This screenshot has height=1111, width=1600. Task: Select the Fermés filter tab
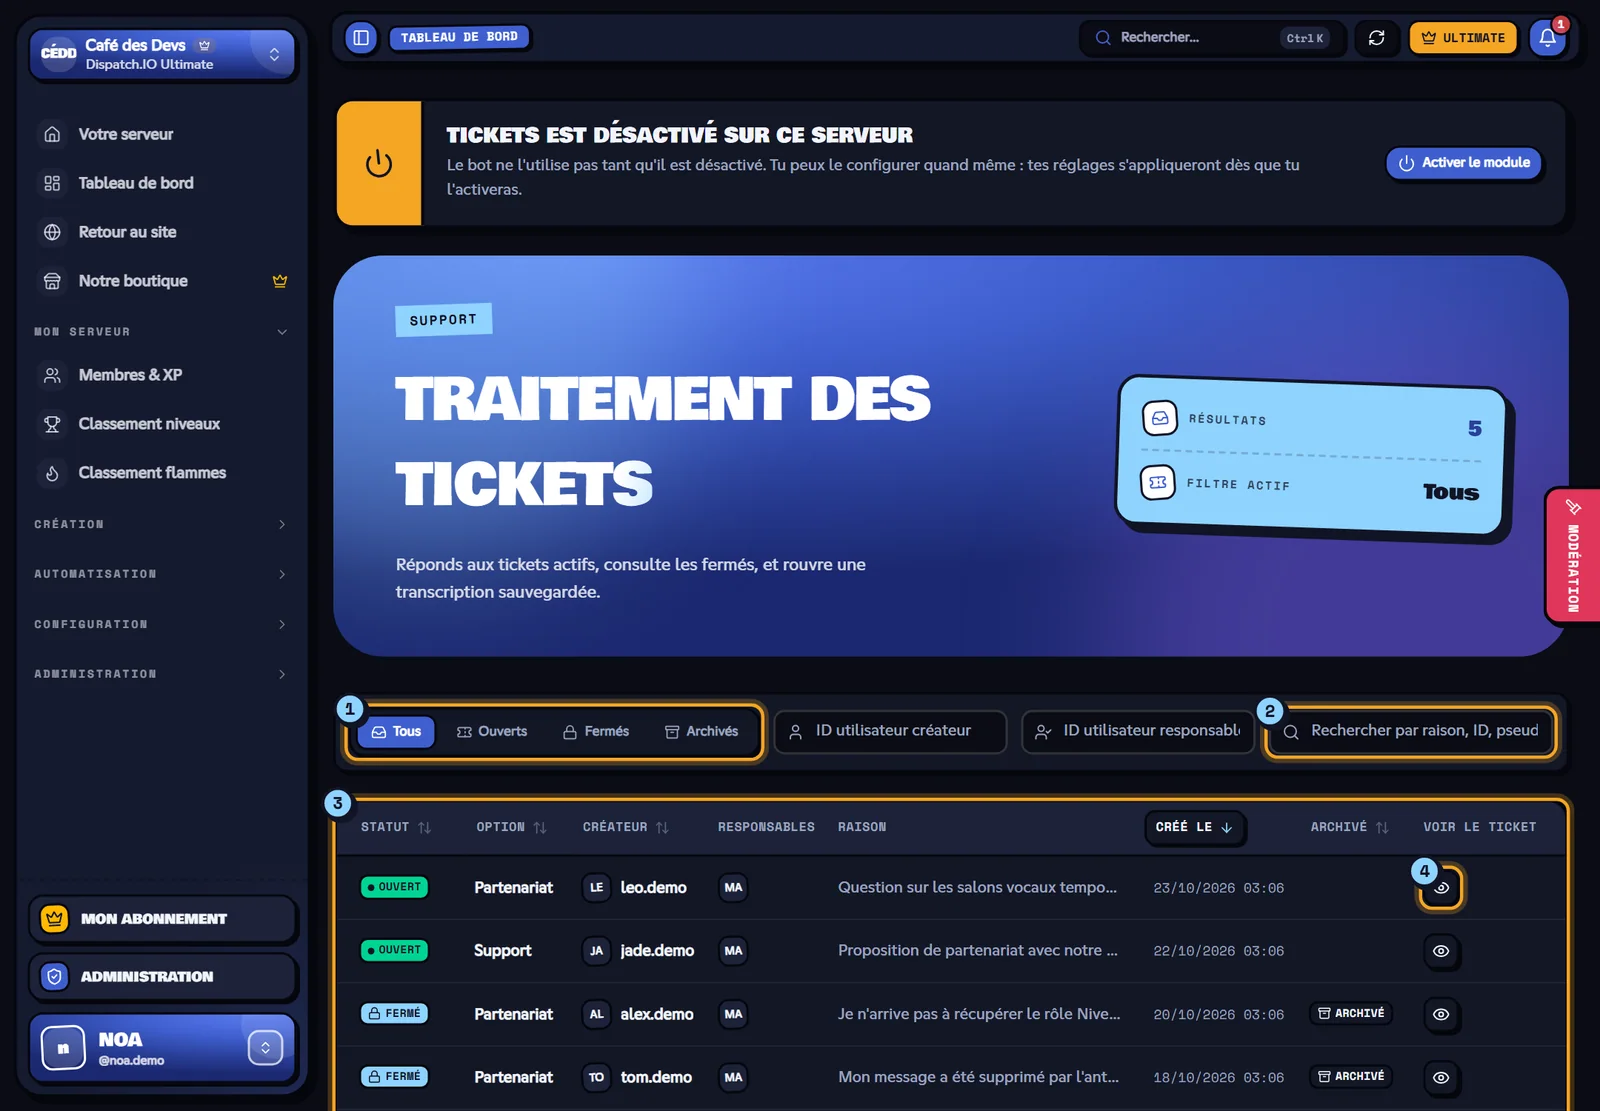coord(596,732)
